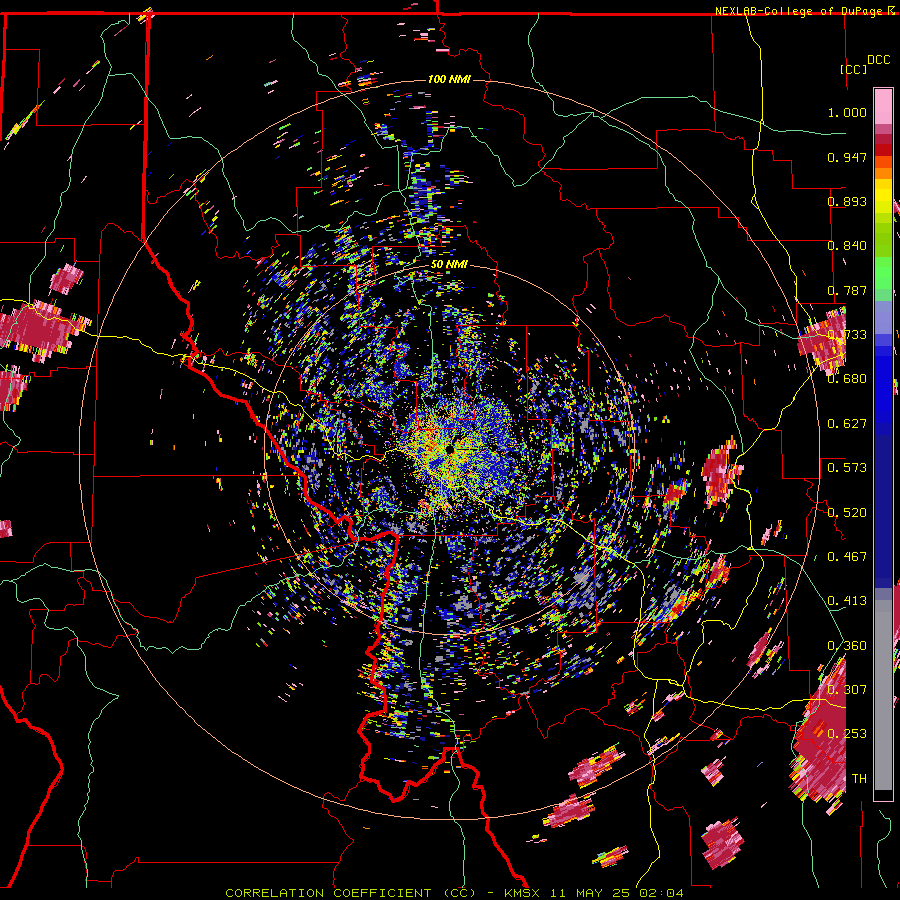Click the pink band of the color scale
900x900 pixels.
(x=883, y=106)
